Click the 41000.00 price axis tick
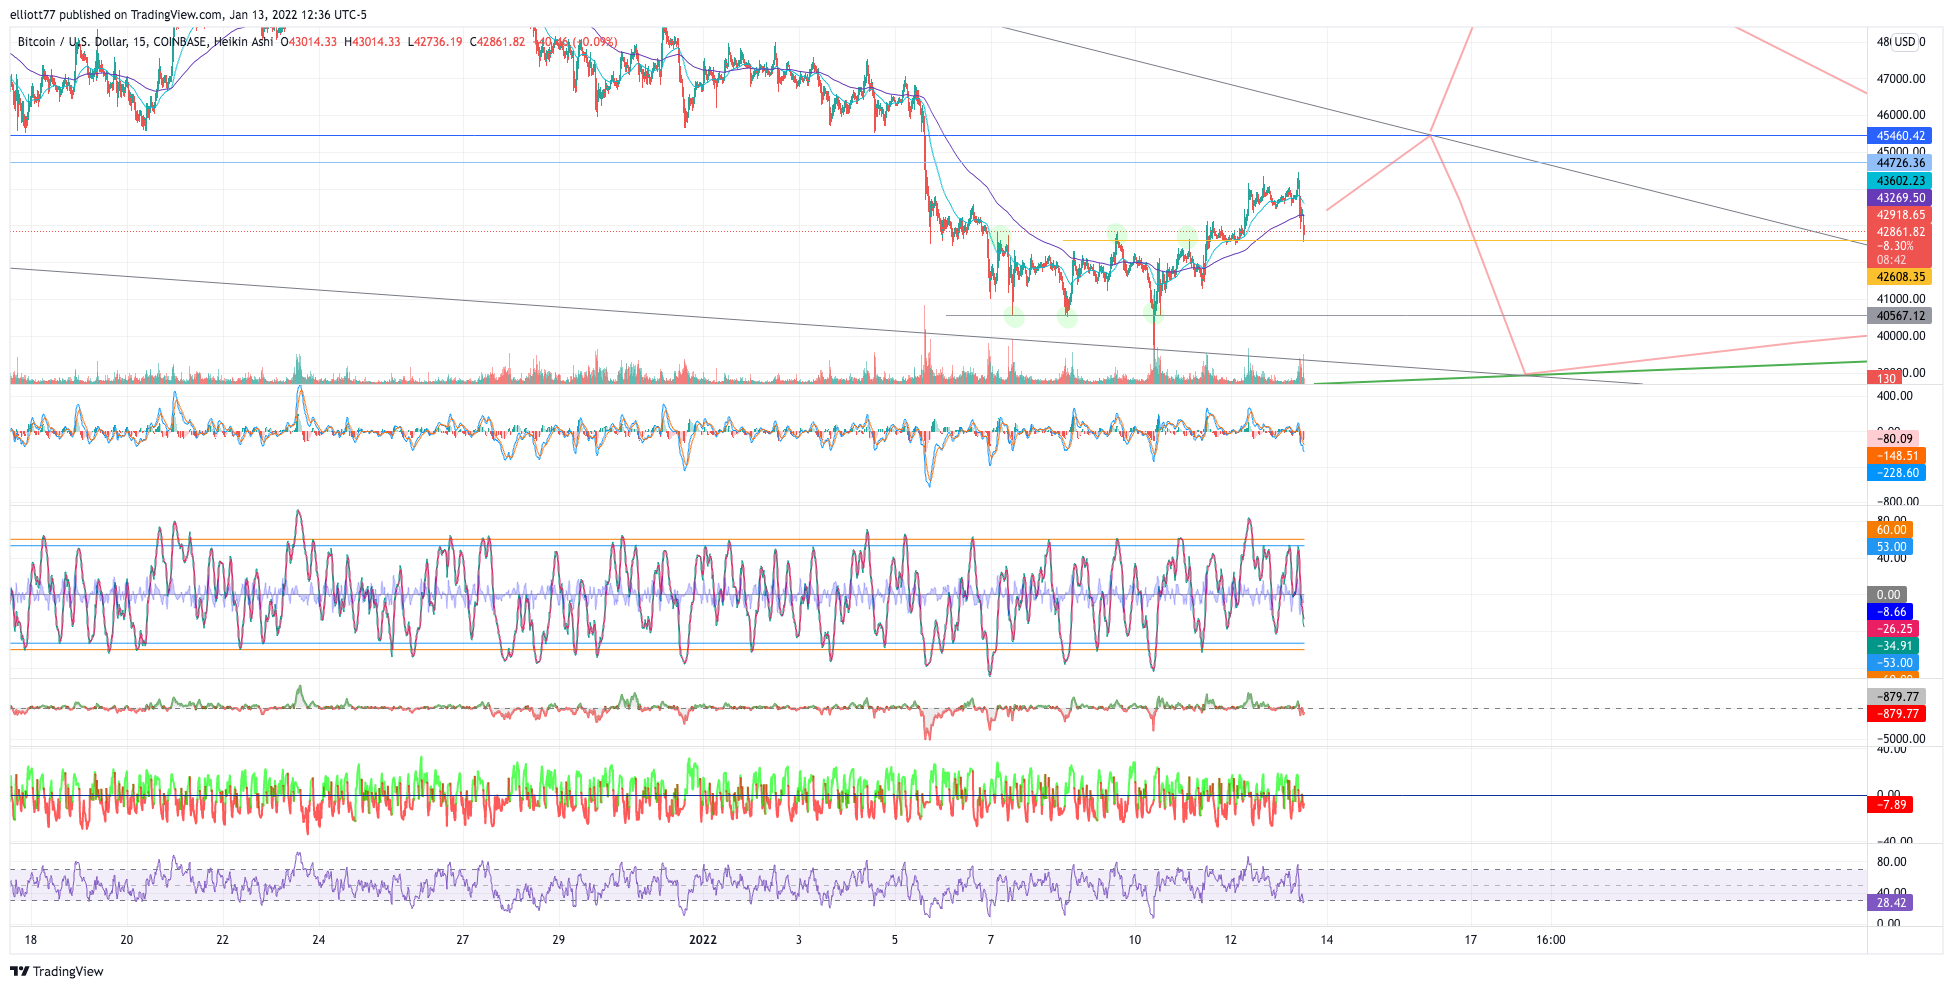 [x=1901, y=299]
